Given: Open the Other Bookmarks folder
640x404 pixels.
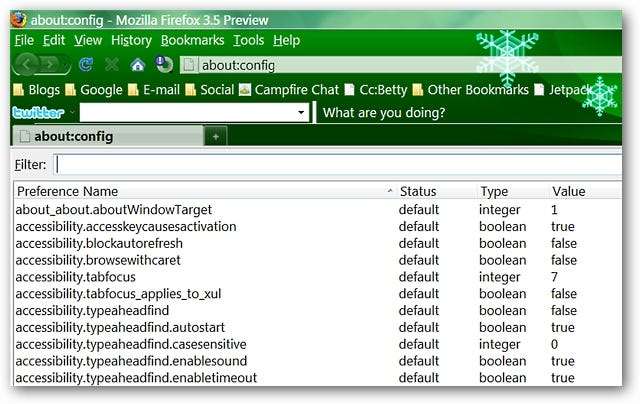Looking at the screenshot, I should pos(471,89).
